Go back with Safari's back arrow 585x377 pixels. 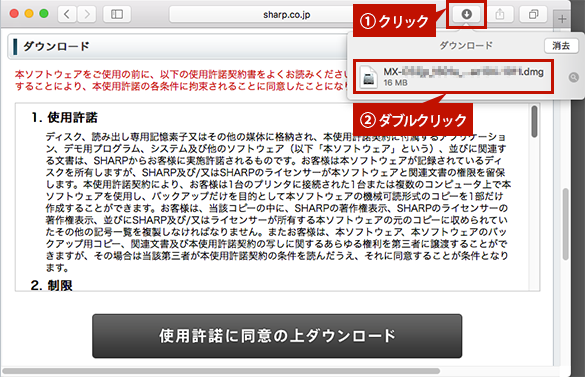[x=67, y=14]
